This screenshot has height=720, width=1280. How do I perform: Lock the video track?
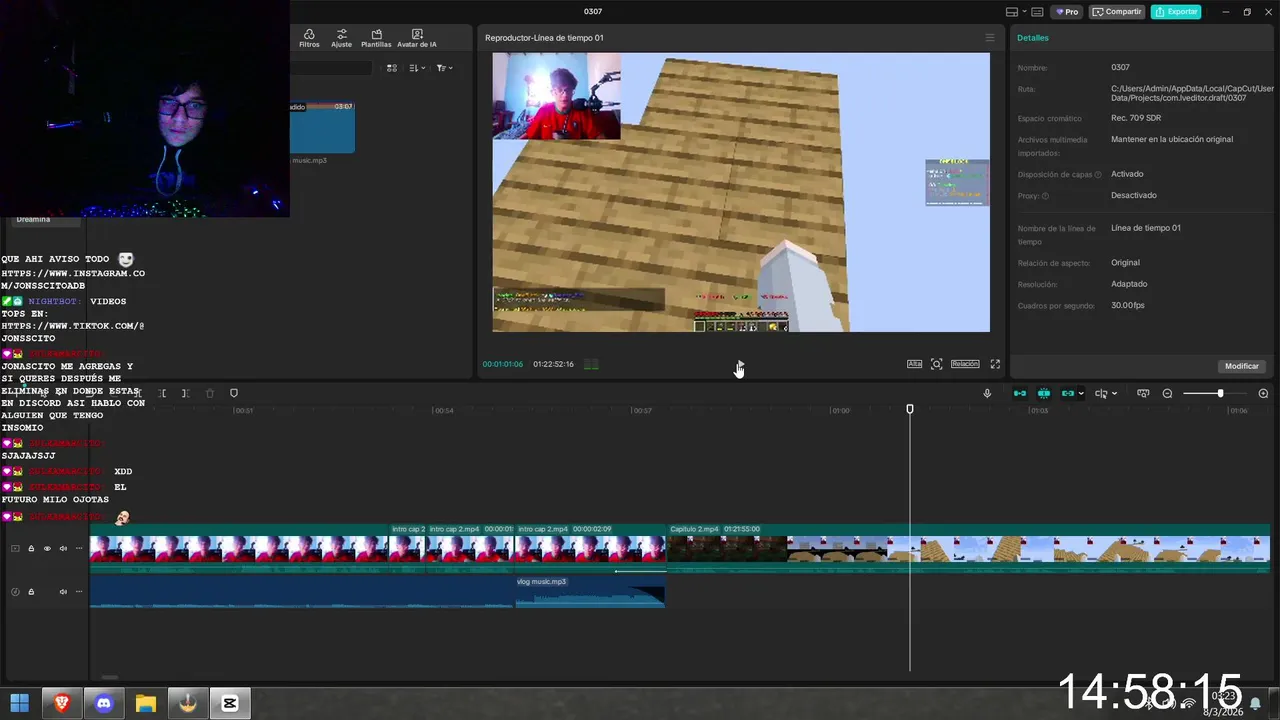click(31, 548)
